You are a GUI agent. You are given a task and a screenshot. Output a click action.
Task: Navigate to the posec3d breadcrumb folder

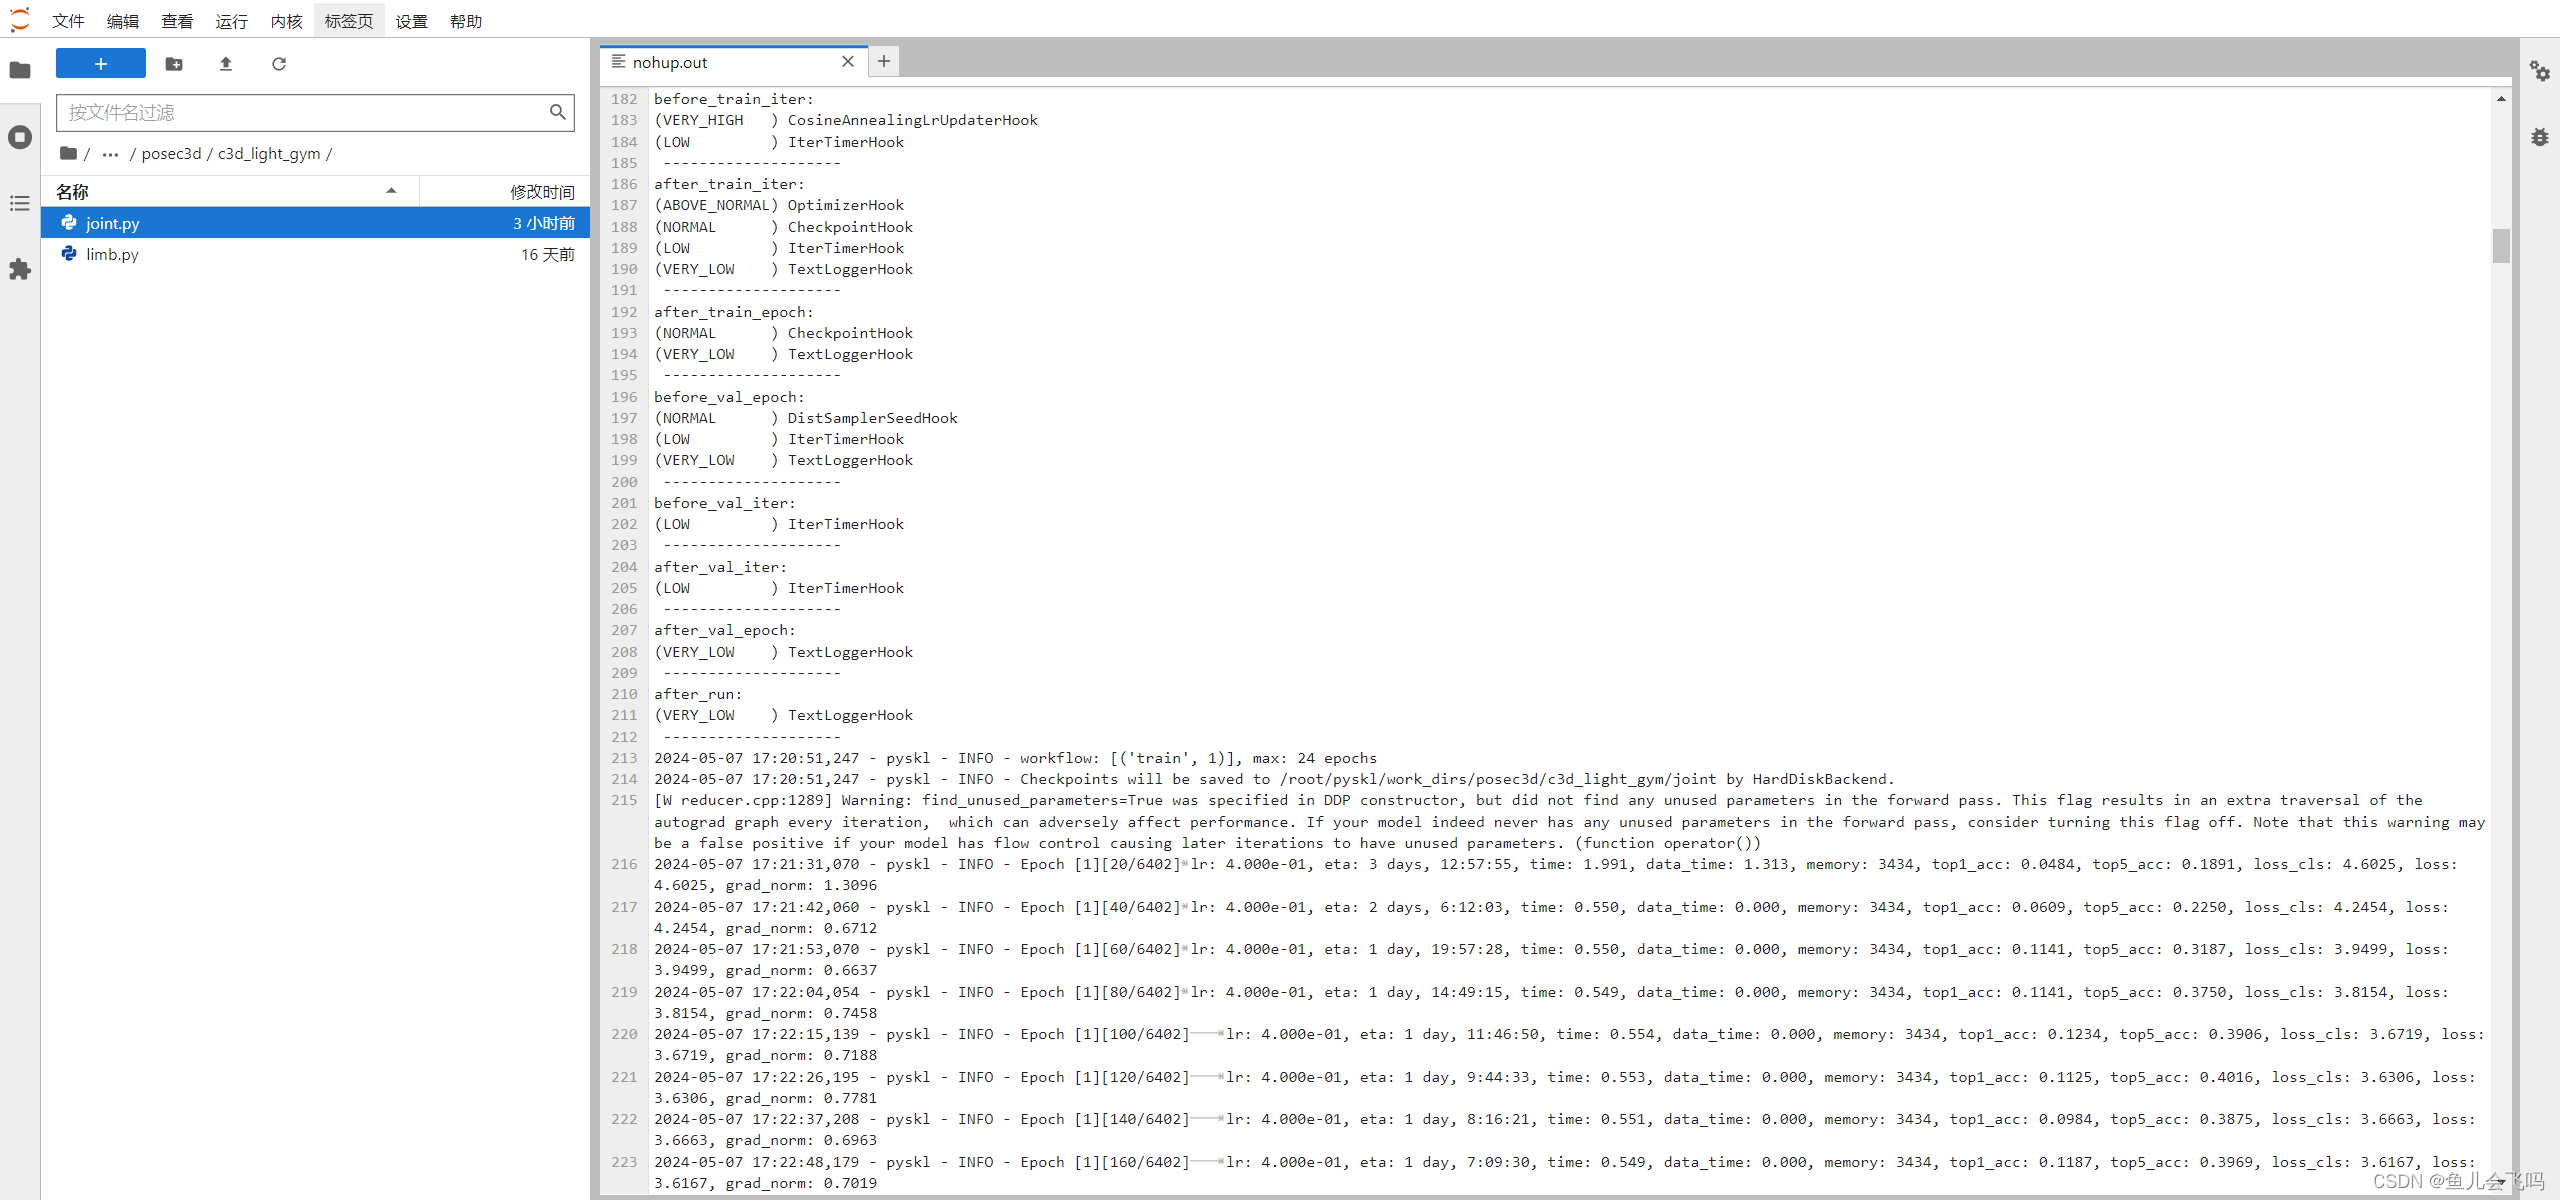coord(172,153)
